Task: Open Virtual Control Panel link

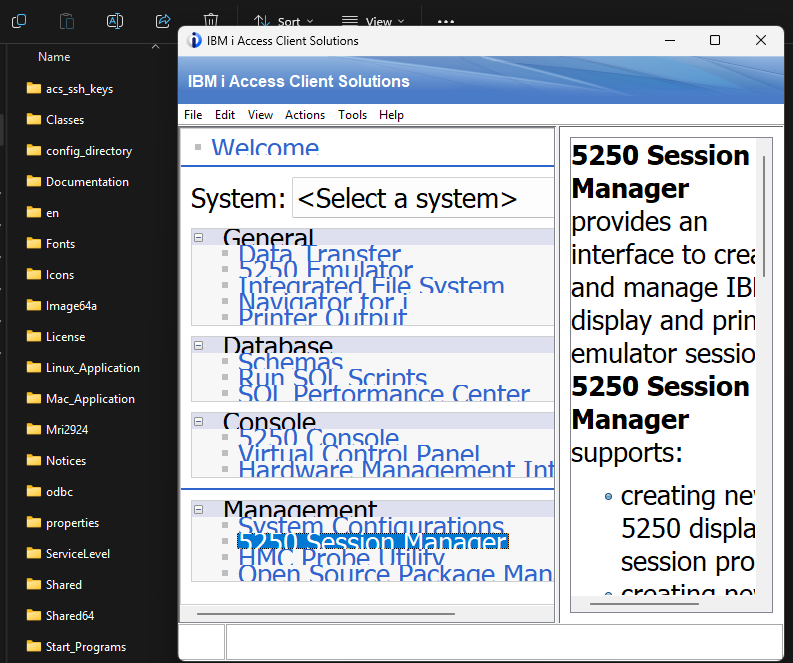Action: (x=359, y=454)
